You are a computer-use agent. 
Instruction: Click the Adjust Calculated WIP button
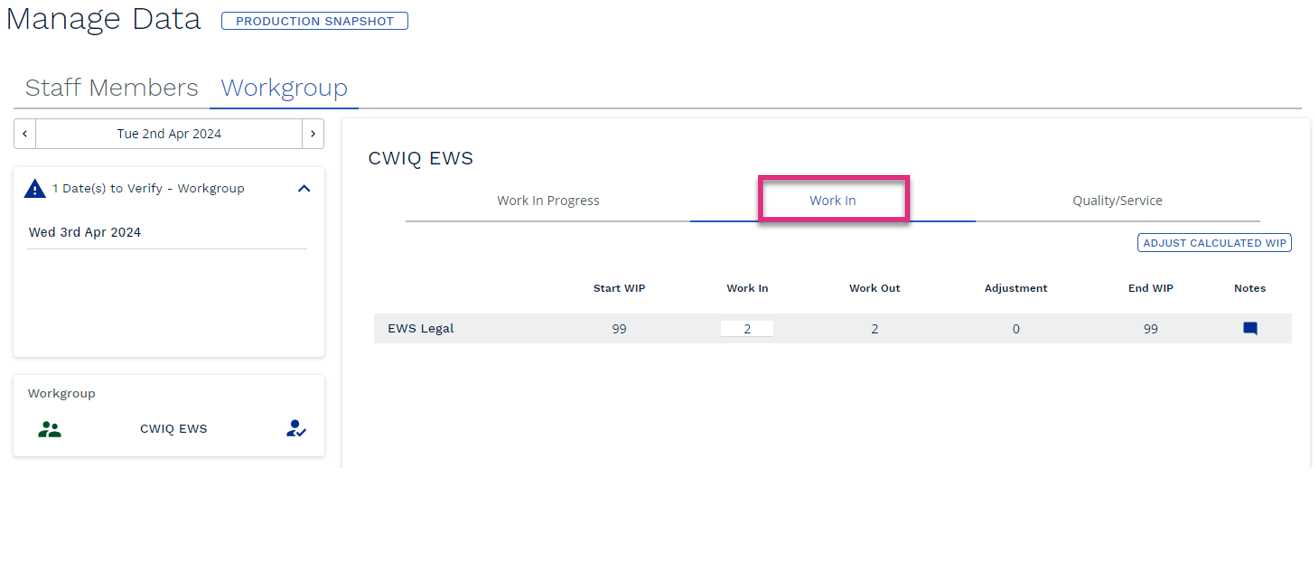pyautogui.click(x=1215, y=243)
